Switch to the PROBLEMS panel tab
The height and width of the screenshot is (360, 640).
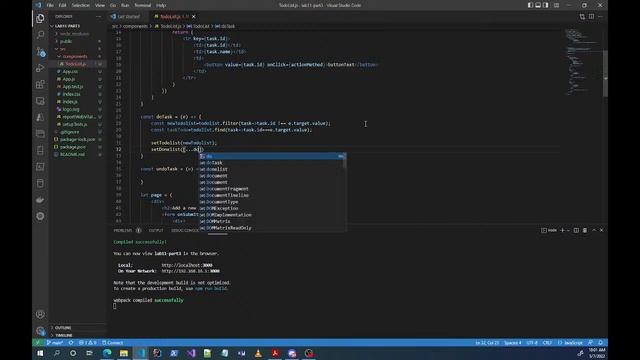[123, 230]
